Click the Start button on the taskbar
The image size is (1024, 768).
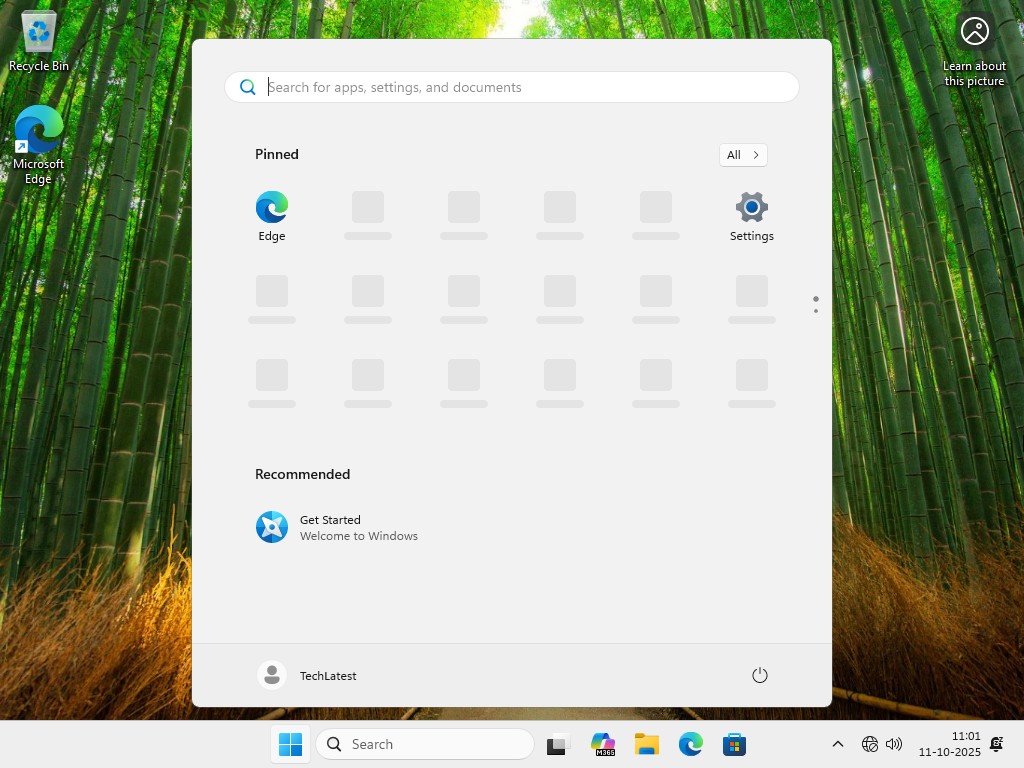point(290,744)
